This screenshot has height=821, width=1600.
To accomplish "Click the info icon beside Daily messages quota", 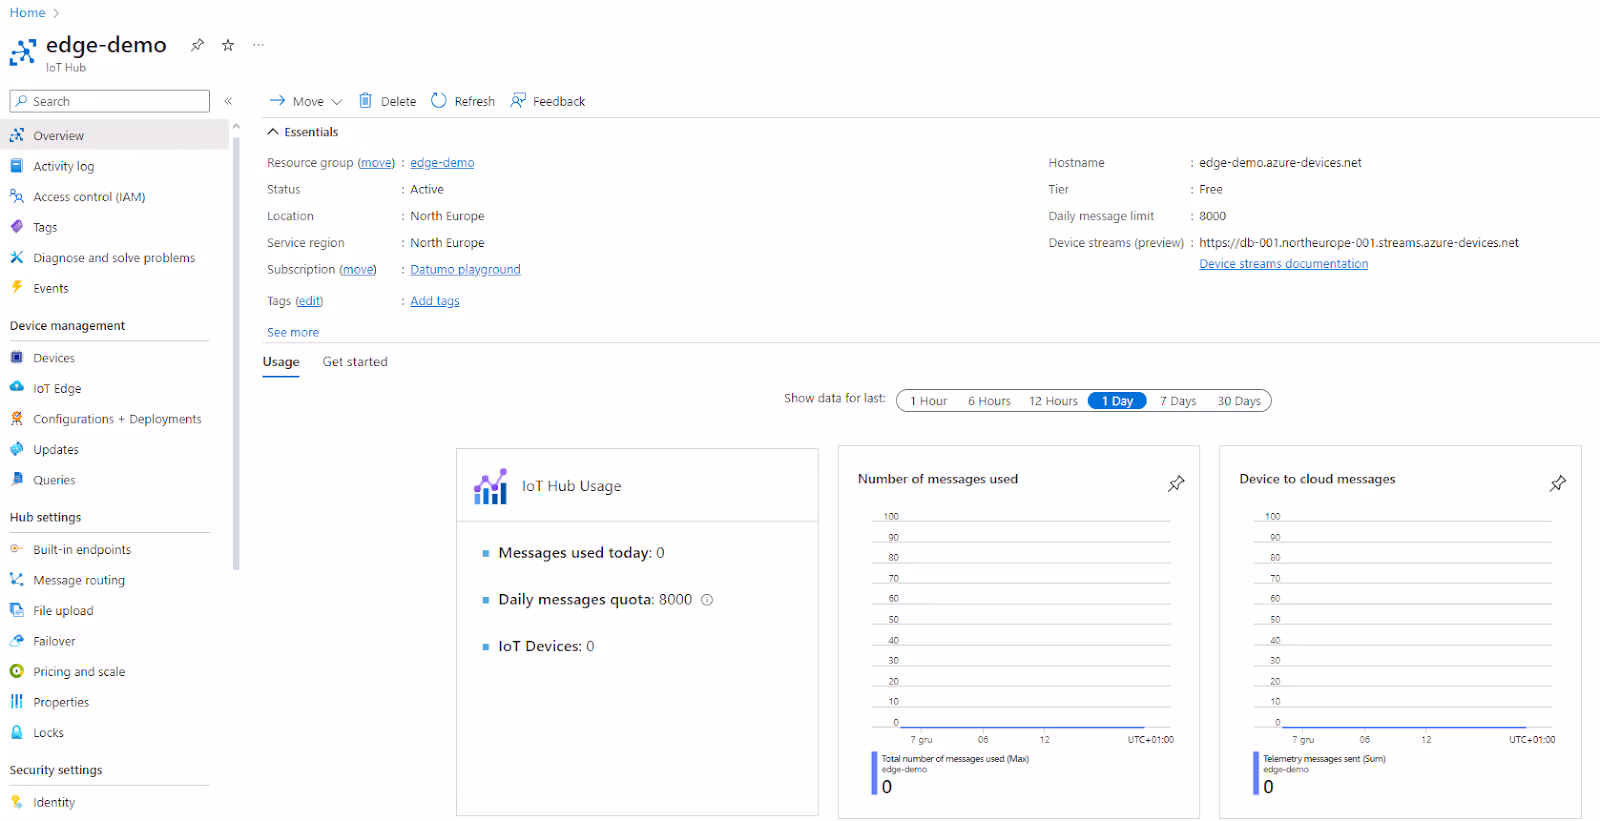I will [x=707, y=600].
